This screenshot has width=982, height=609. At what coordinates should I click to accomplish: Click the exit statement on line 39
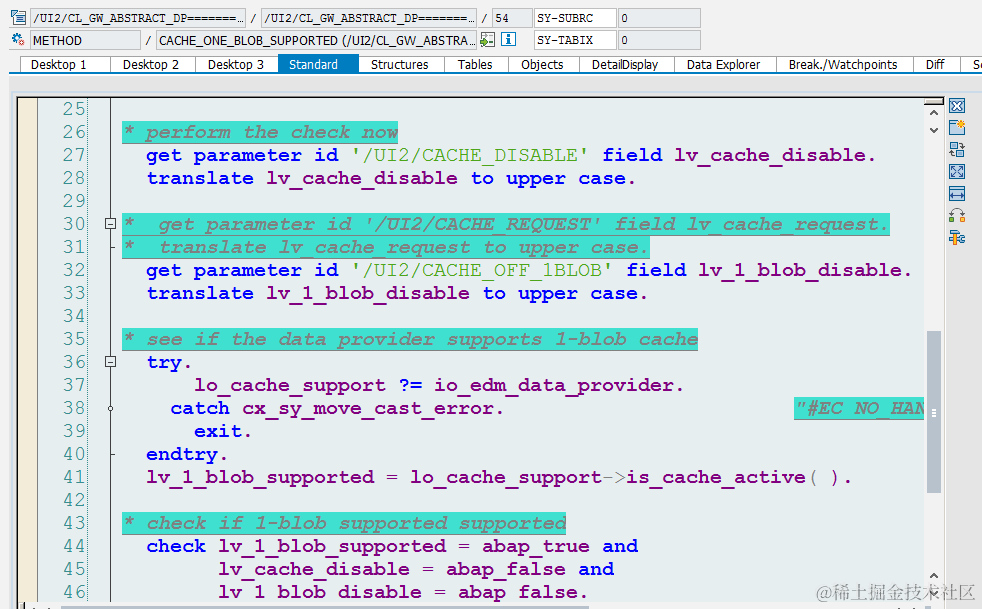point(222,431)
